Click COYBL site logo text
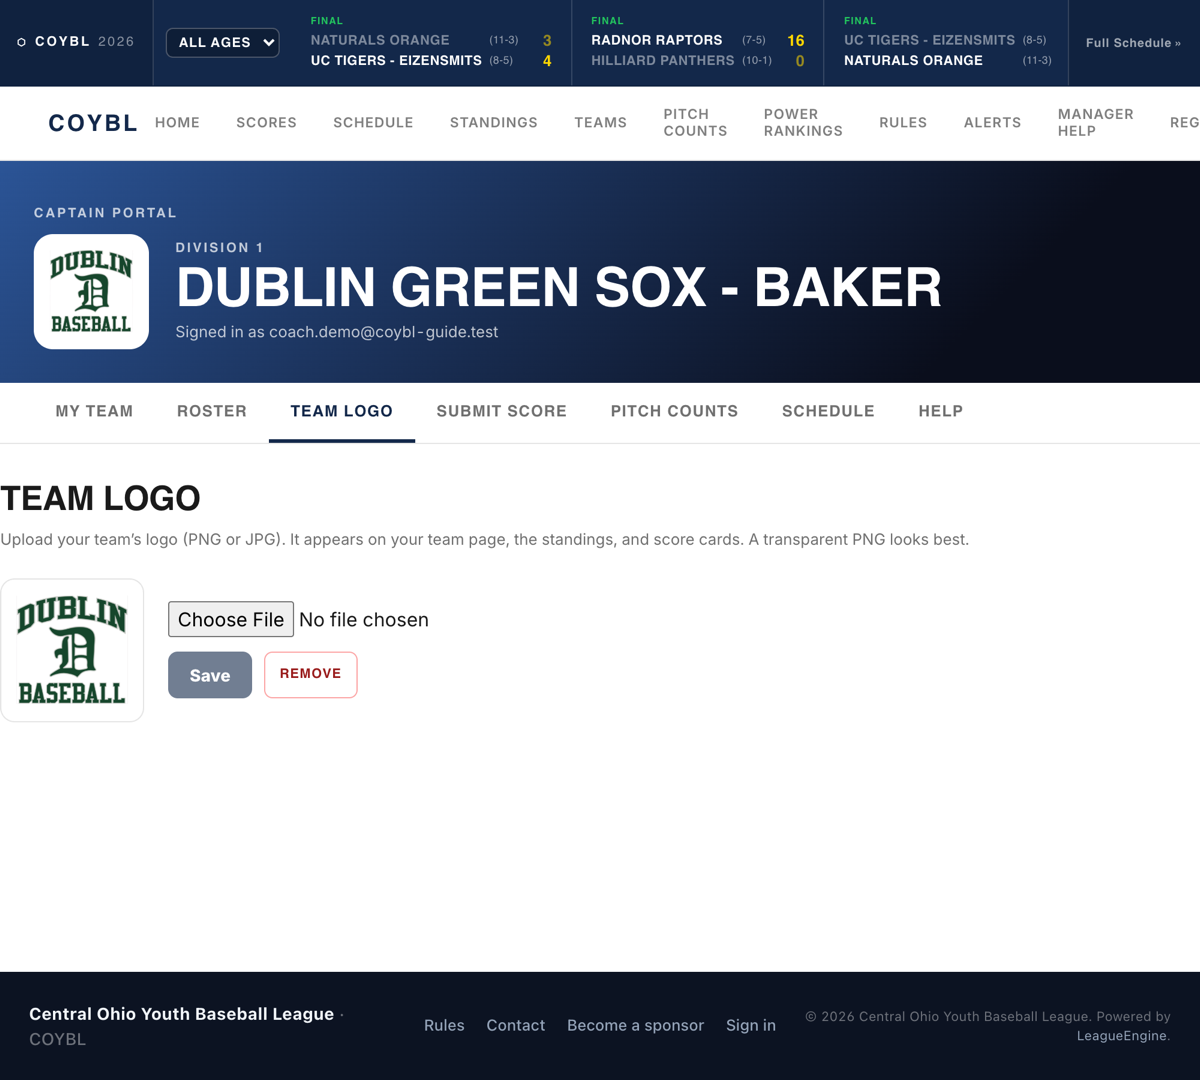Viewport: 1200px width, 1080px height. (93, 123)
